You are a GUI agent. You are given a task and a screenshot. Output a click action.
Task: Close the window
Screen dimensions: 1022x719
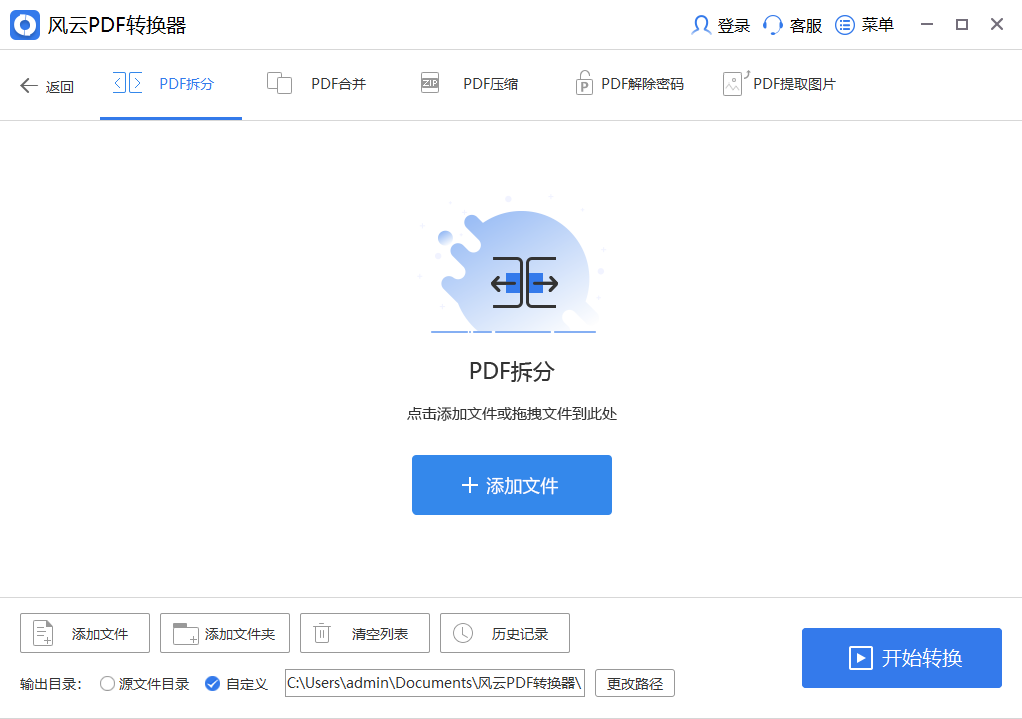point(997,25)
